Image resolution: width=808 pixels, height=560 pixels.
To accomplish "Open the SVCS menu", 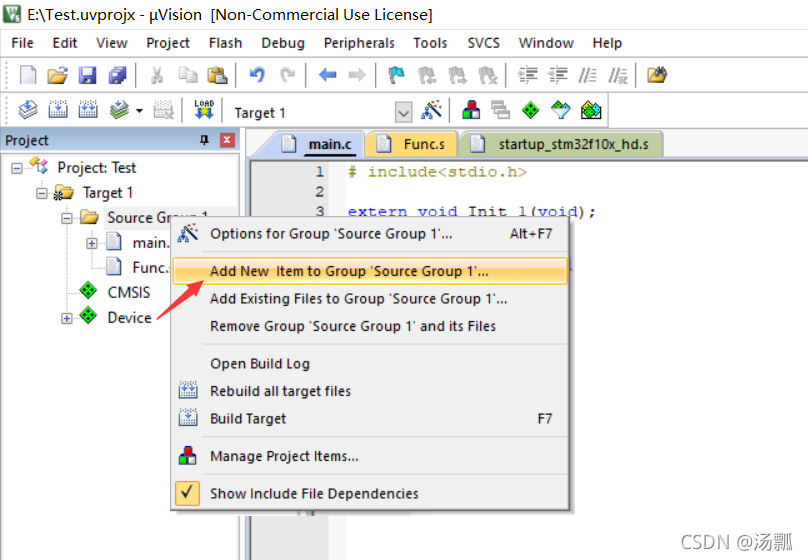I will coord(483,43).
